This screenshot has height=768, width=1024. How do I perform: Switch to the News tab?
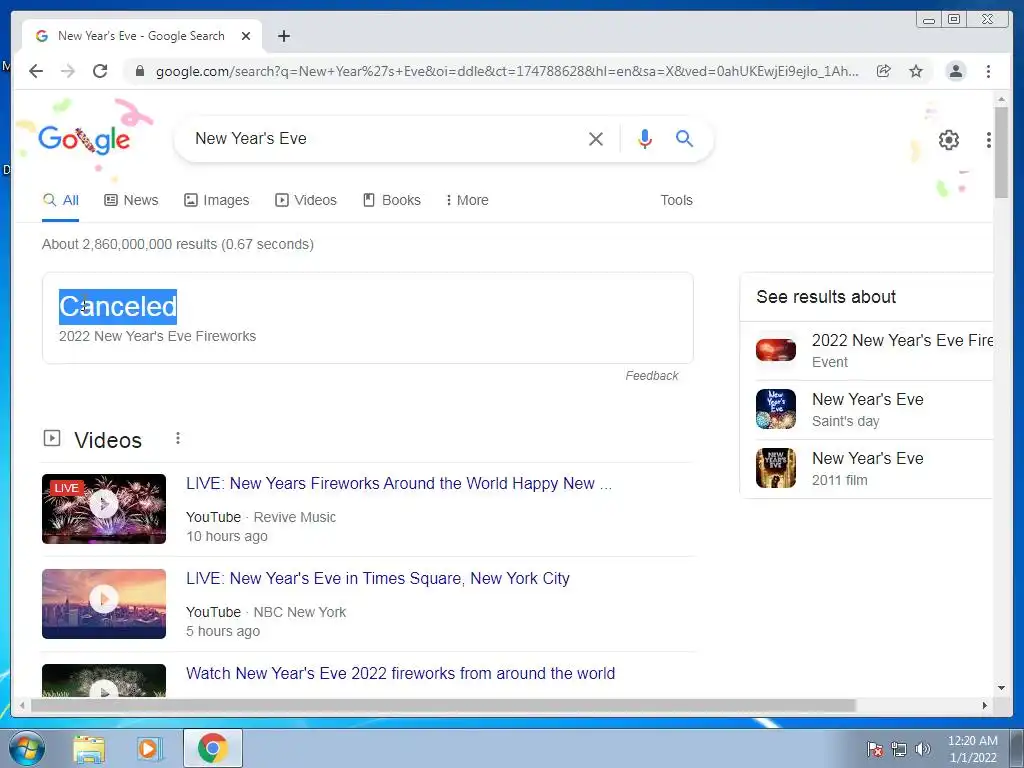coord(131,200)
